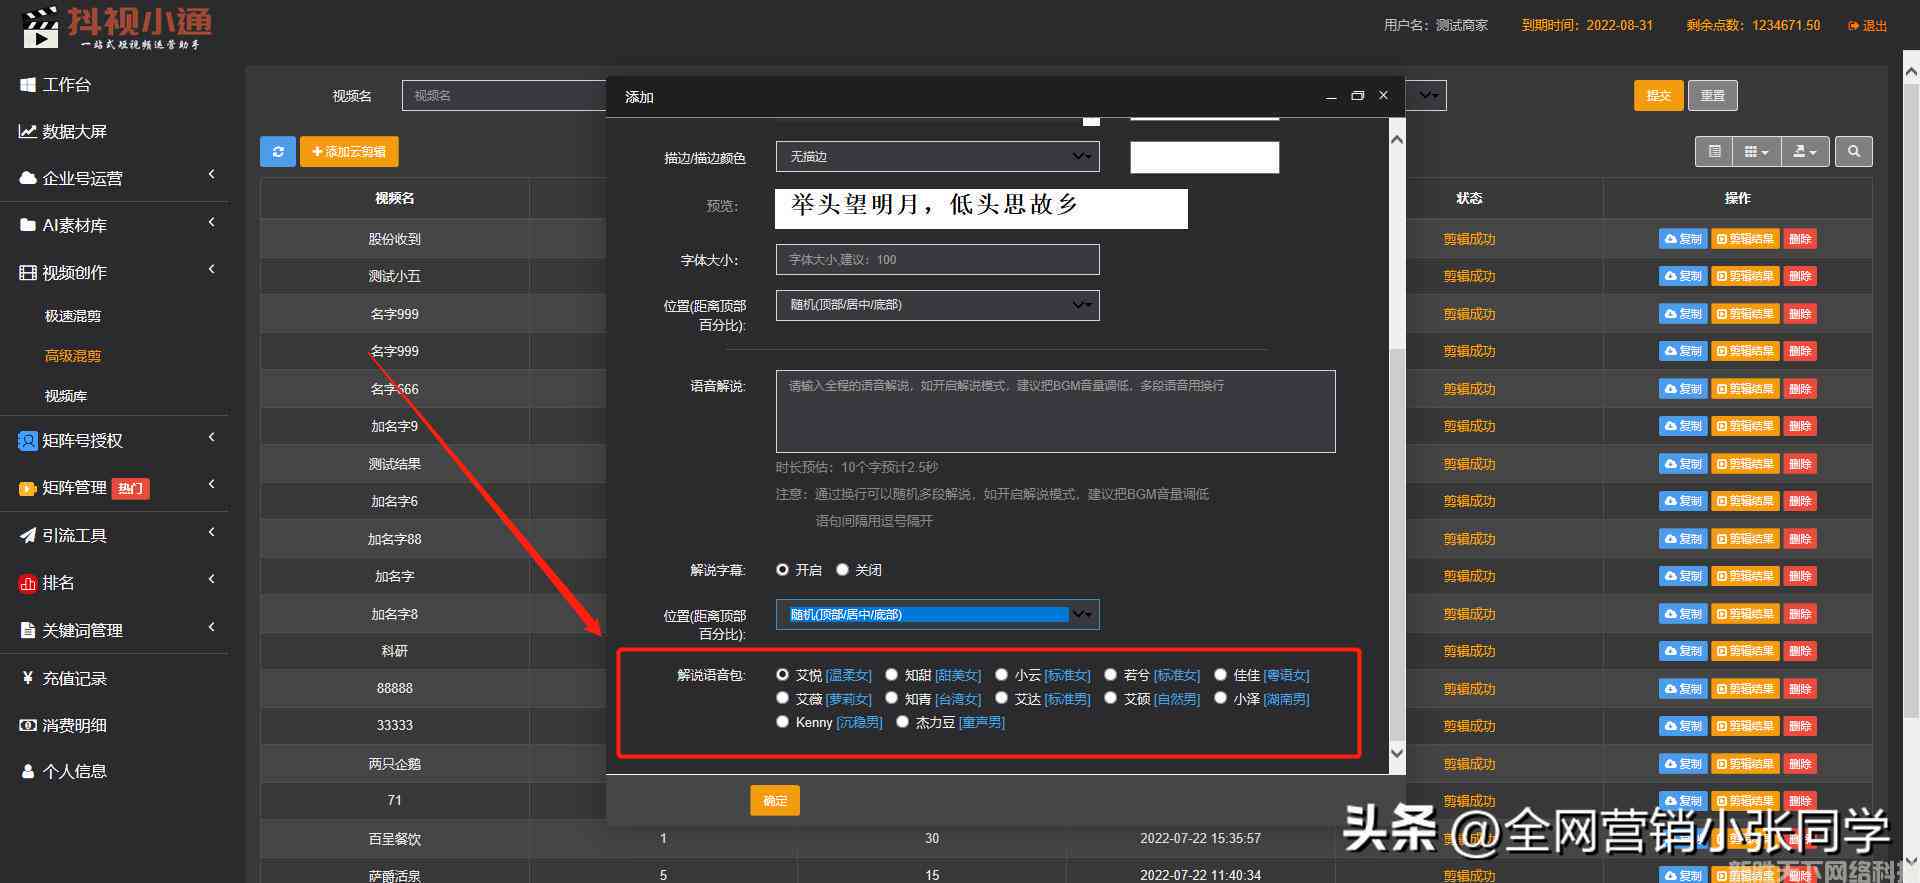Open 视频库 submenu item
This screenshot has width=1920, height=883.
(x=66, y=396)
